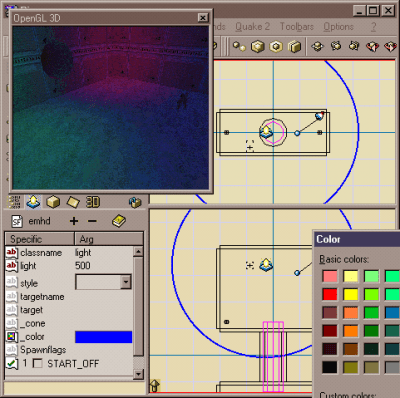The image size is (400, 398).
Task: Select the _cone row label
Action: click(x=33, y=323)
